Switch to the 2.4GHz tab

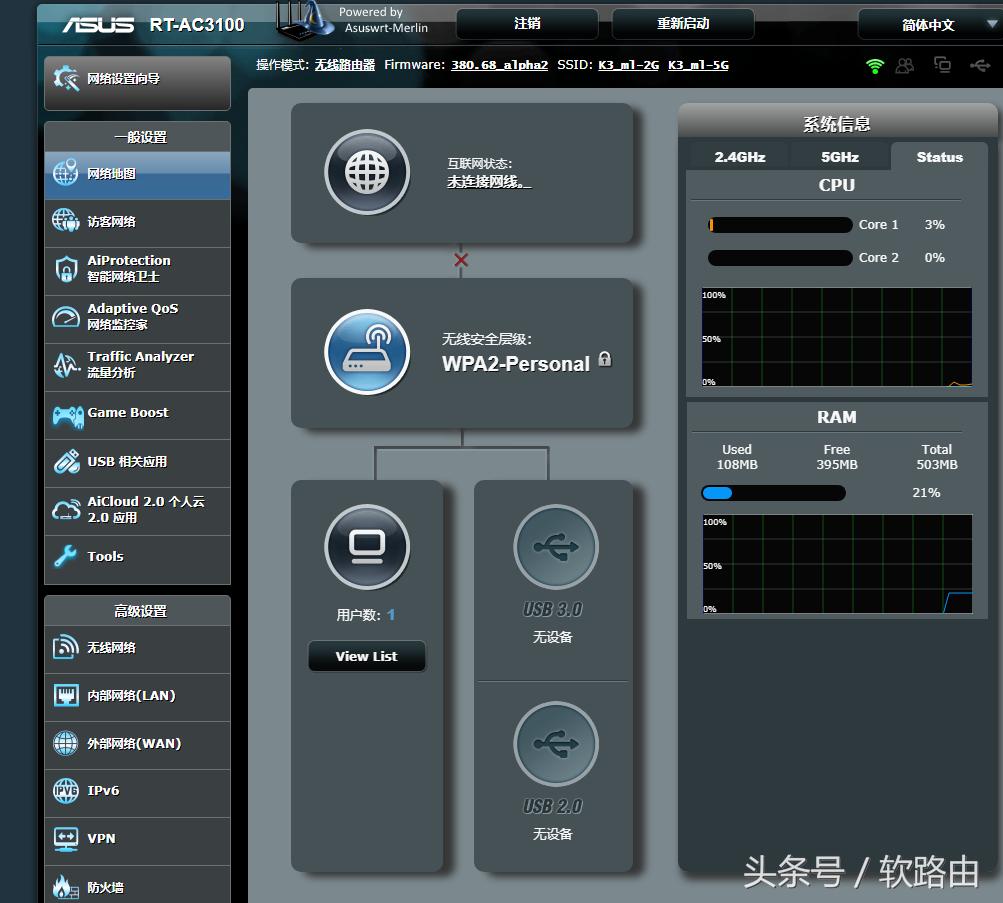pos(739,157)
